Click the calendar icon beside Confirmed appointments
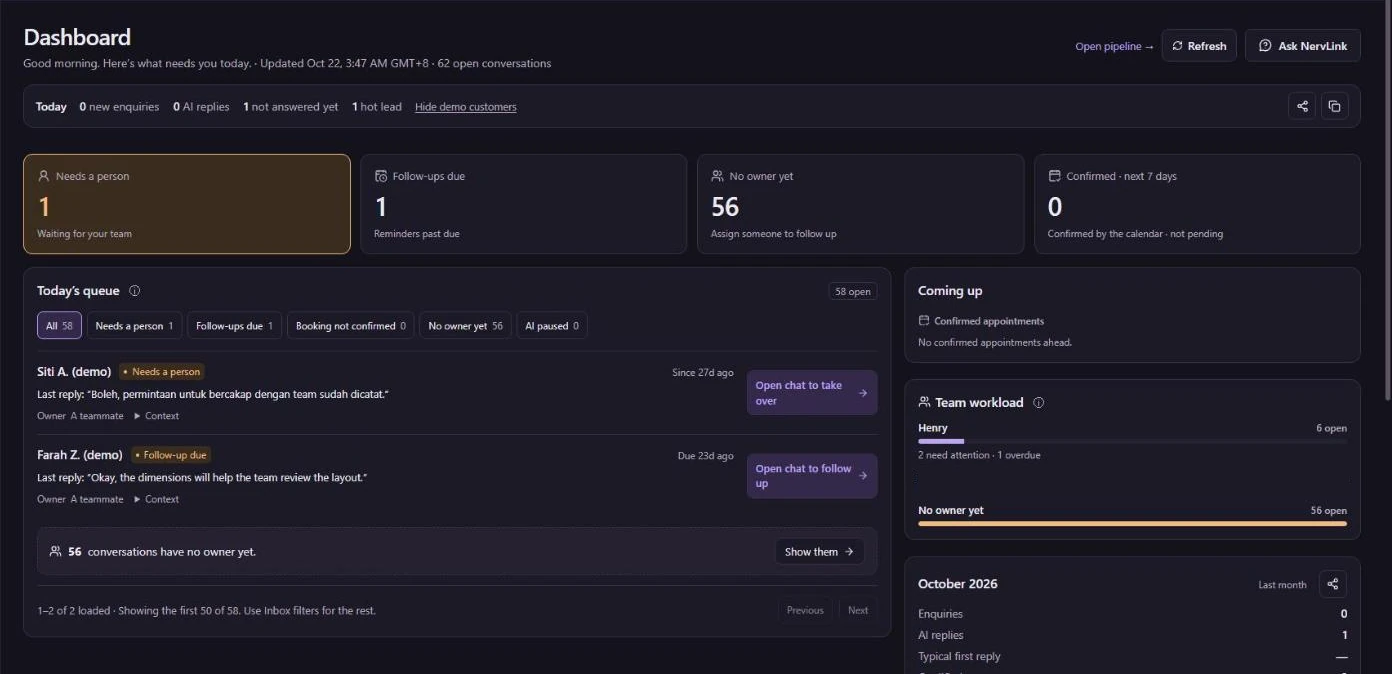The width and height of the screenshot is (1392, 674). pyautogui.click(x=924, y=321)
